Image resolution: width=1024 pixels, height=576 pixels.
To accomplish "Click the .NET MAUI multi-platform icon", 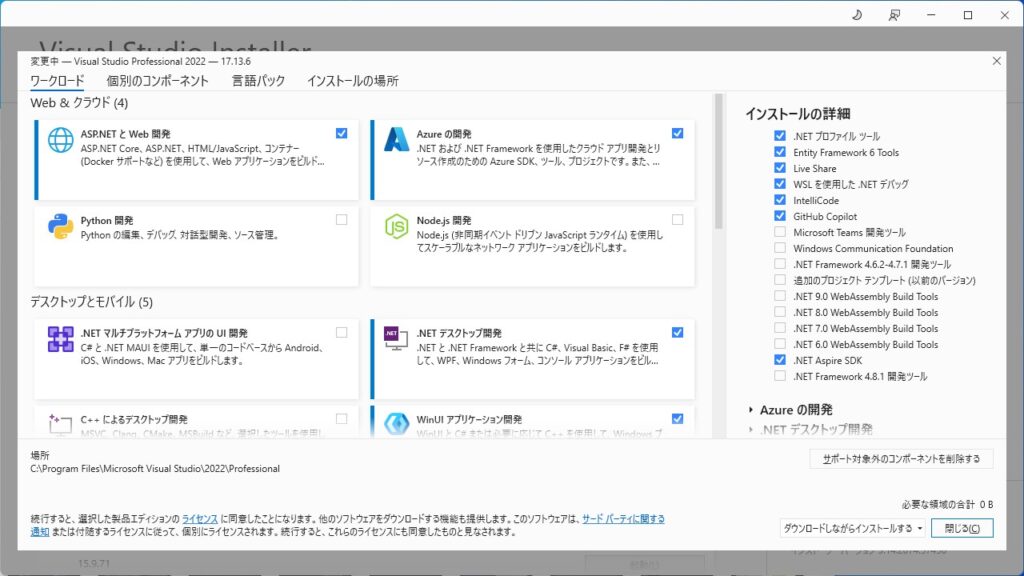I will click(60, 339).
